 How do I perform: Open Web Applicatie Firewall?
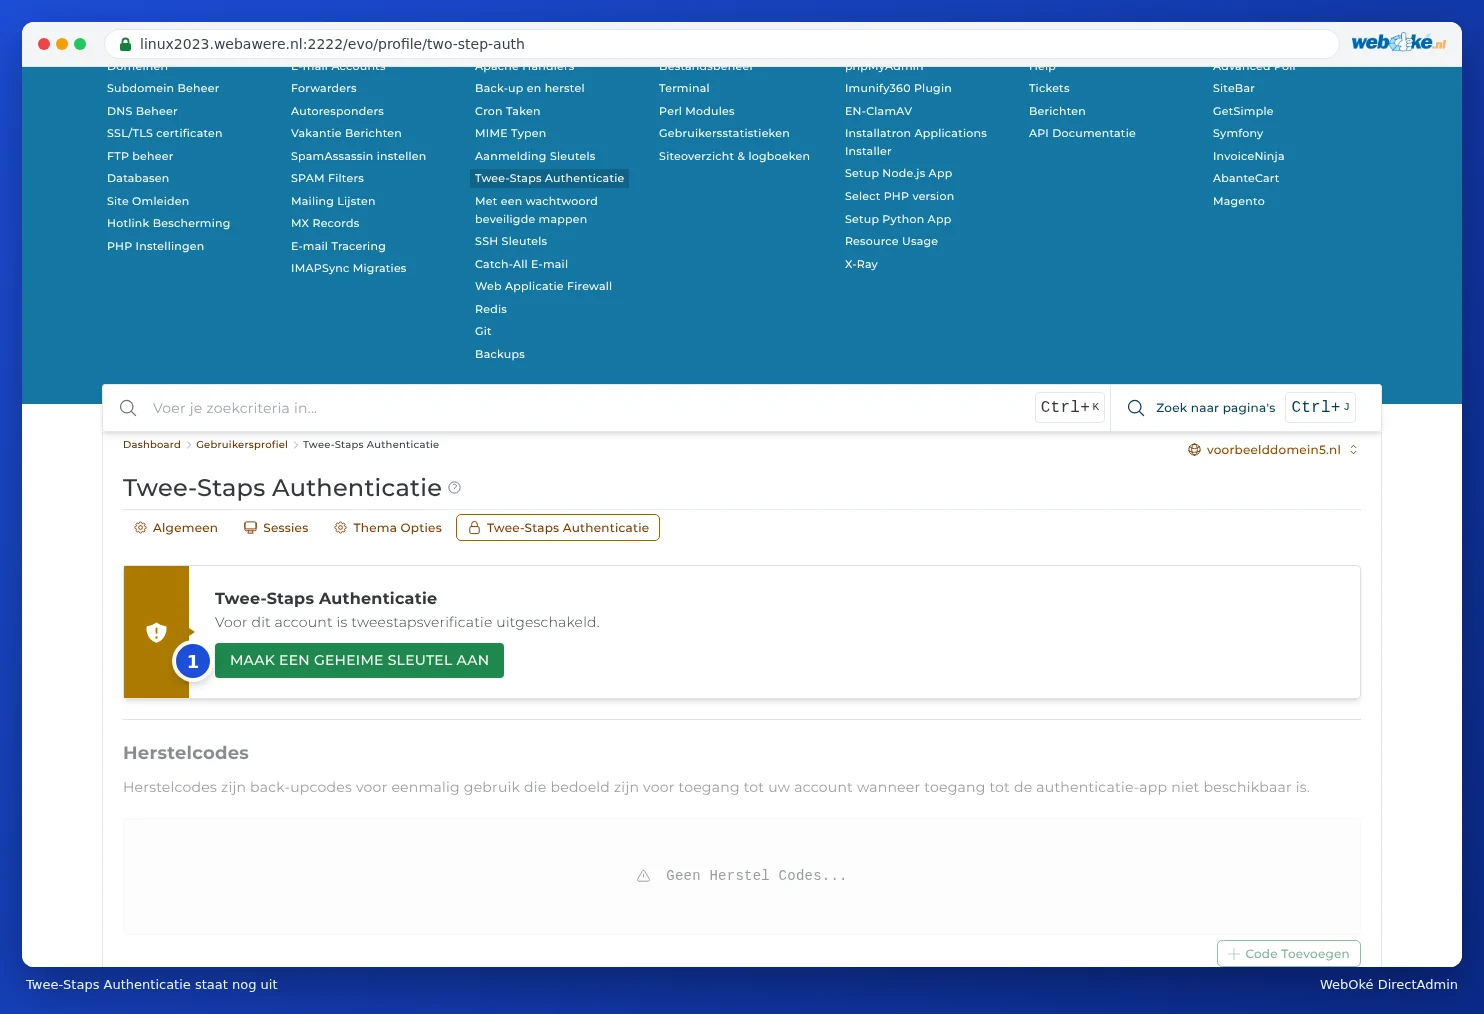pyautogui.click(x=543, y=286)
